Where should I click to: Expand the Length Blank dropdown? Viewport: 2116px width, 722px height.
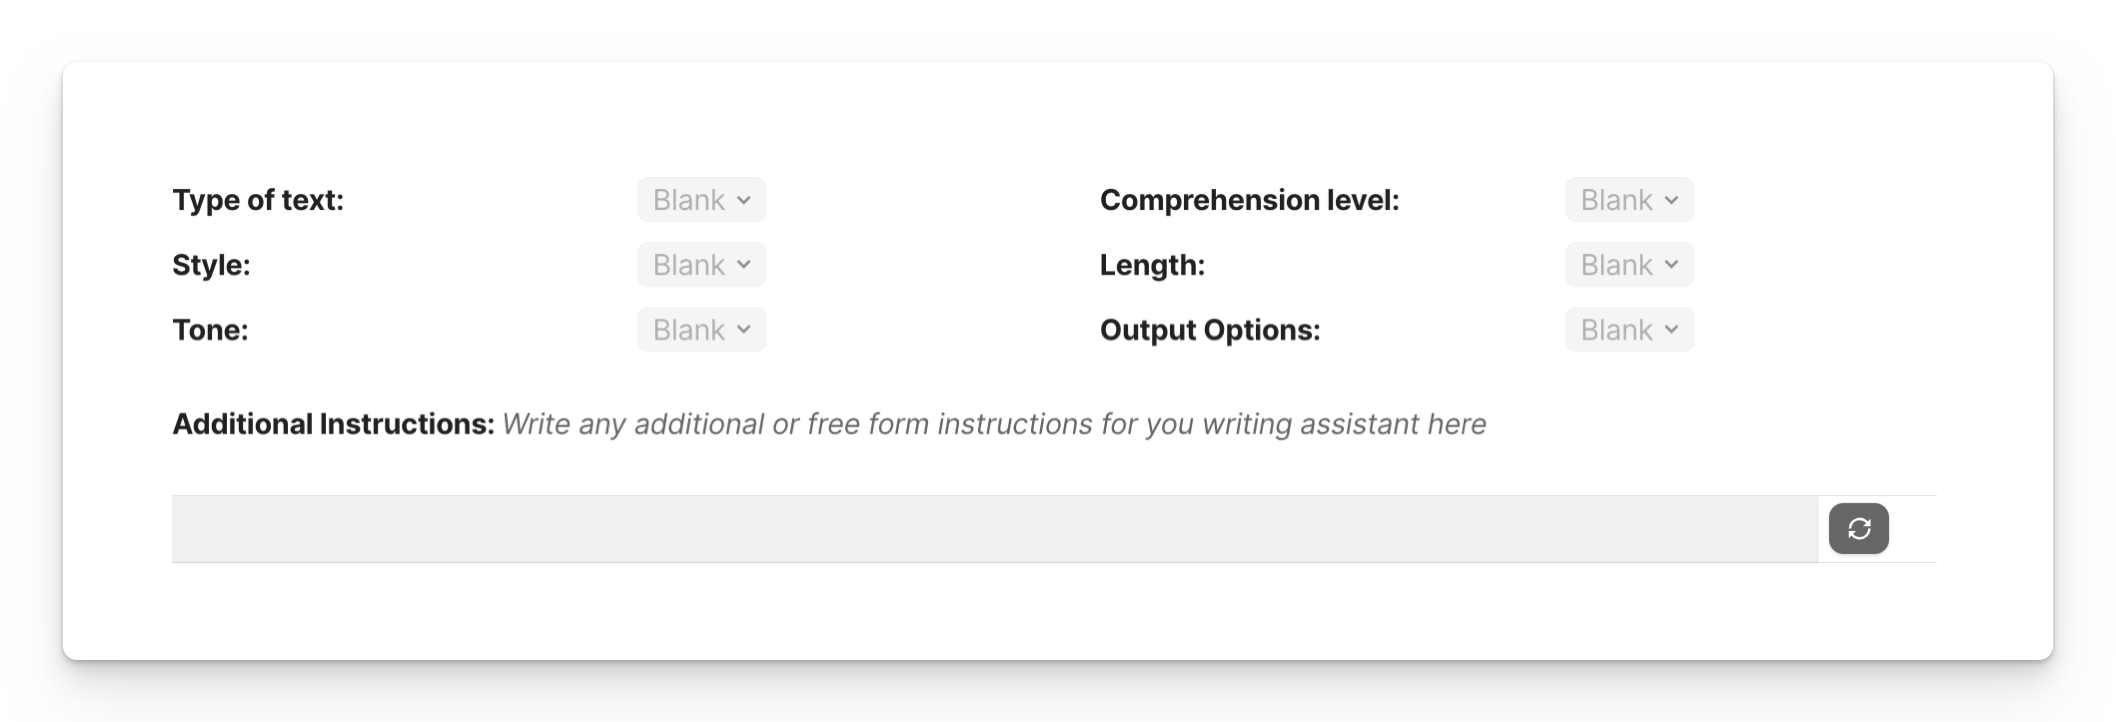click(1629, 265)
